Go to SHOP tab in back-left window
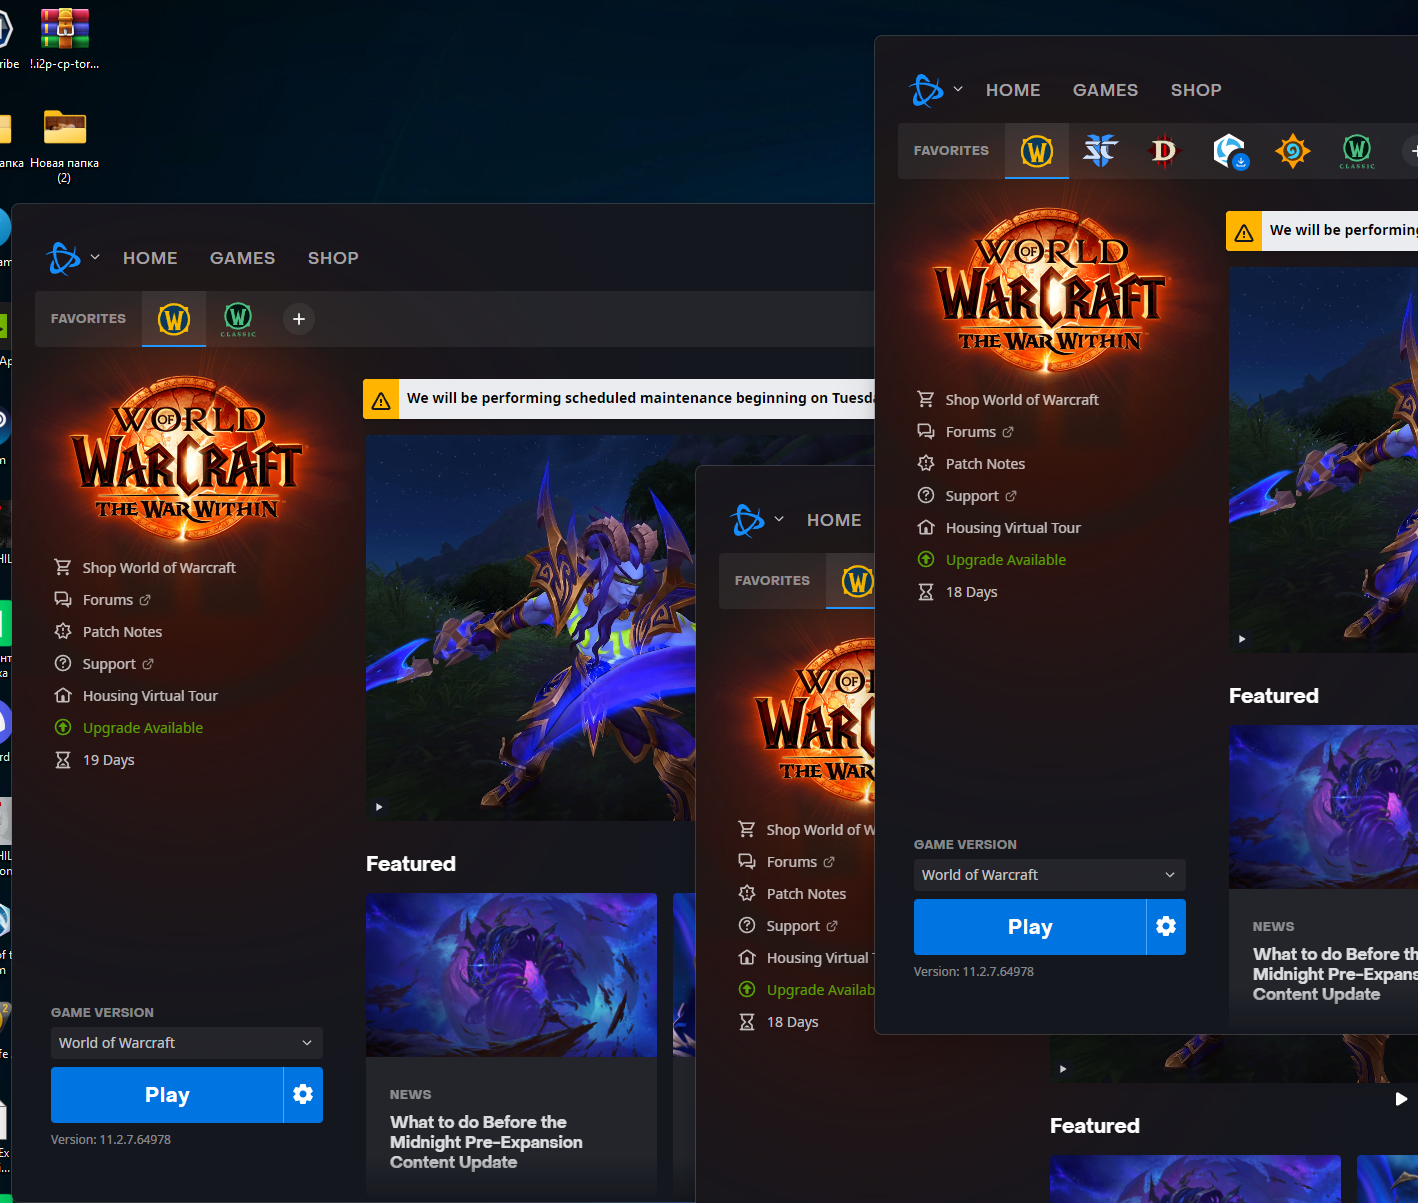 333,258
